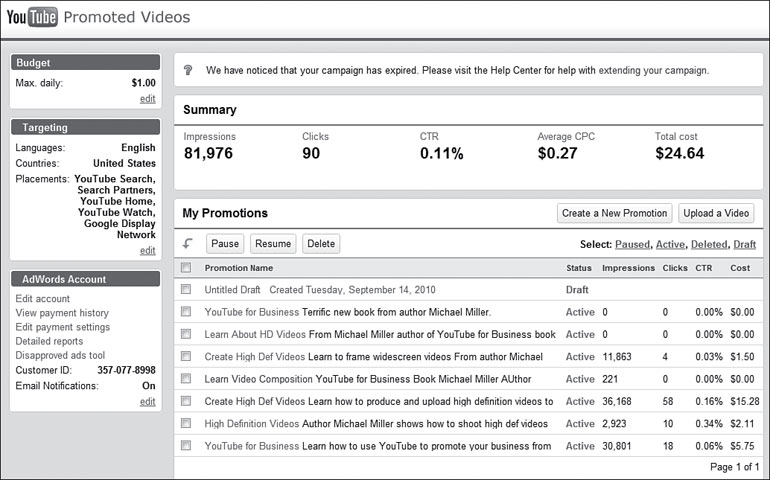The height and width of the screenshot is (480, 770).
Task: Click the summary impressions value 81,976
Action: [208, 153]
